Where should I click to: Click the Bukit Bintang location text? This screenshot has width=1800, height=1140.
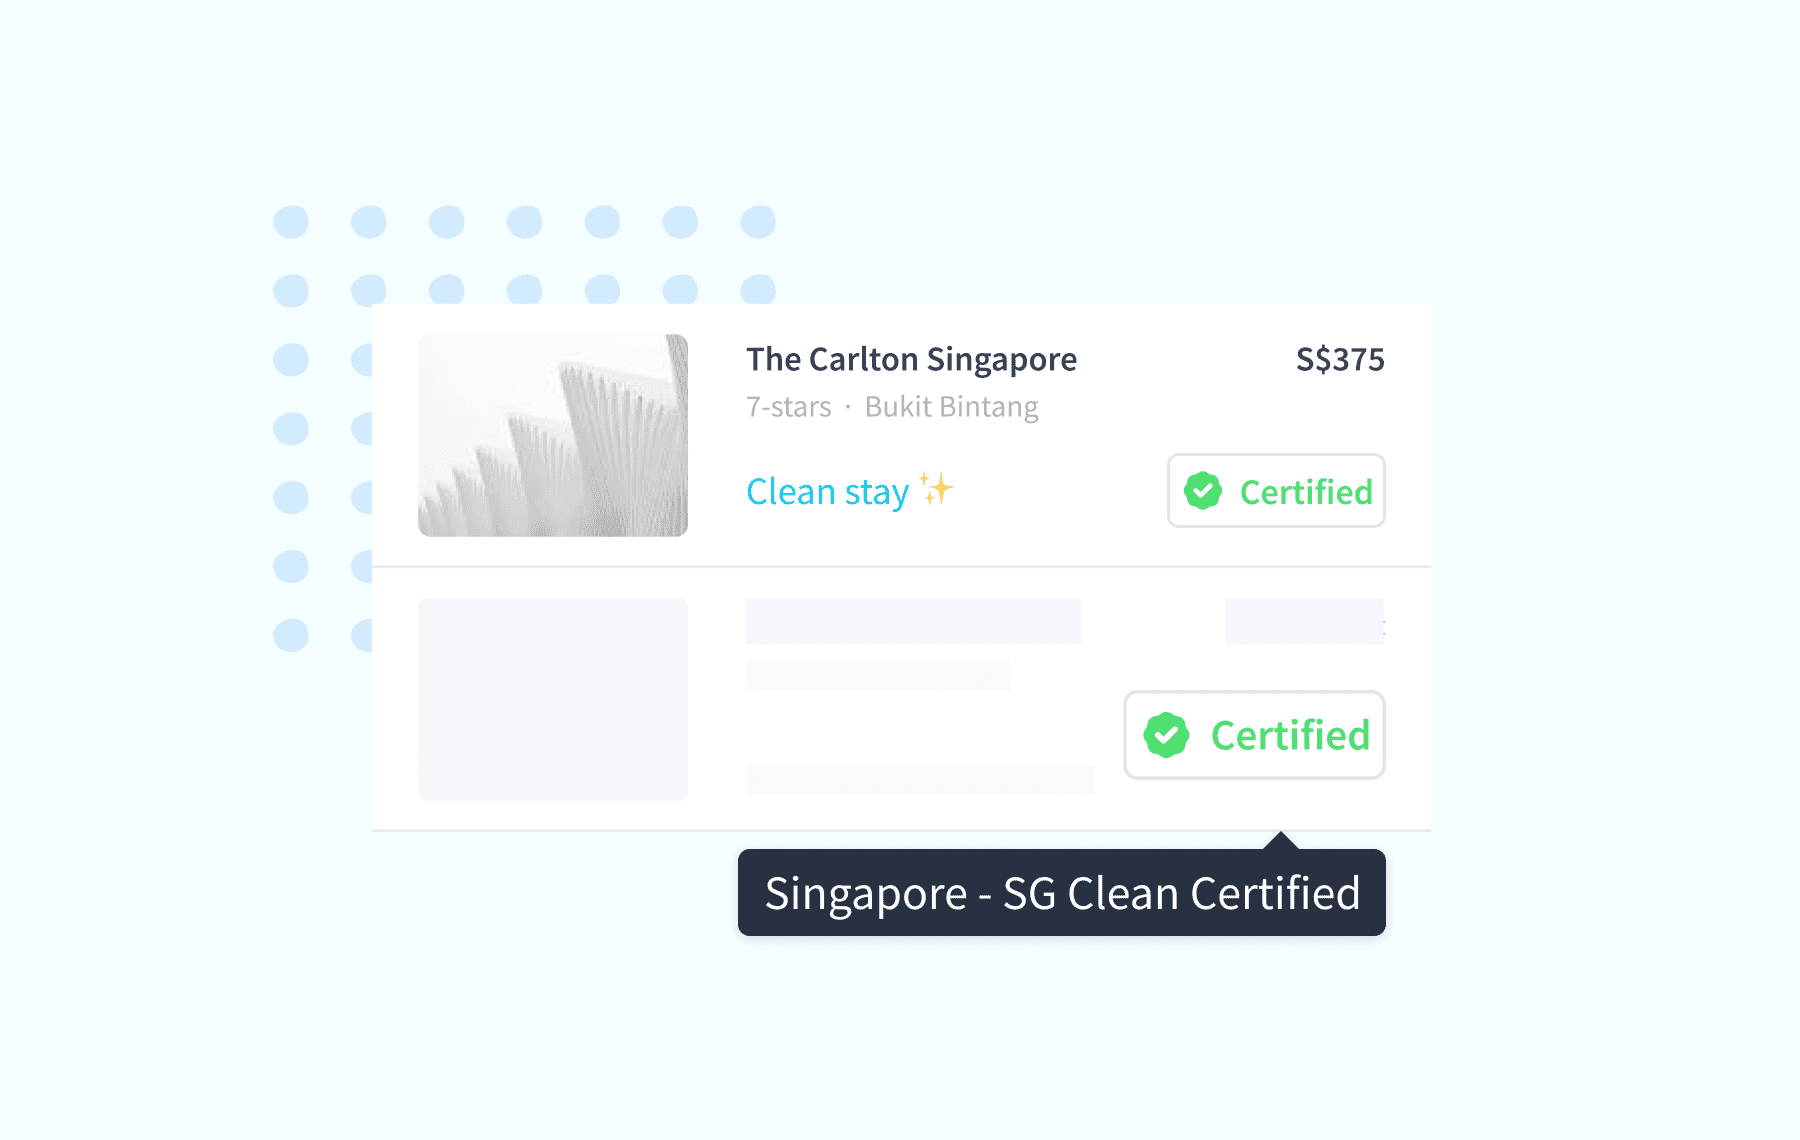951,407
